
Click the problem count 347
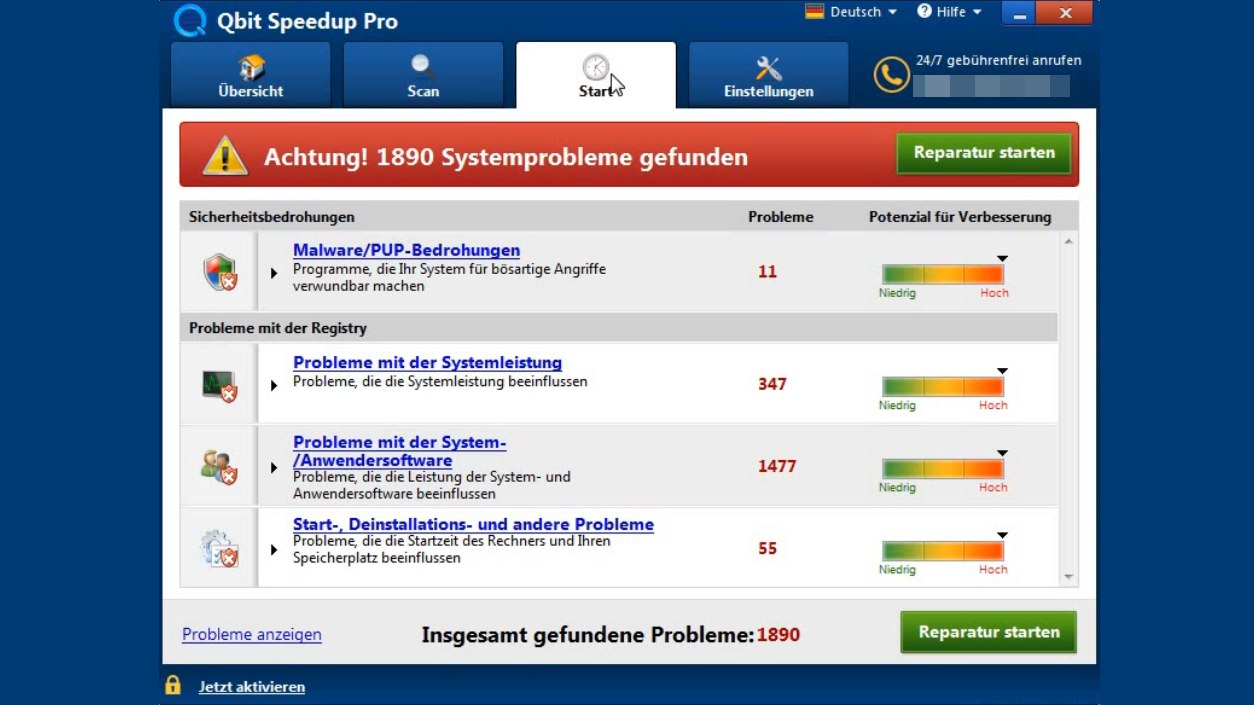pyautogui.click(x=772, y=384)
